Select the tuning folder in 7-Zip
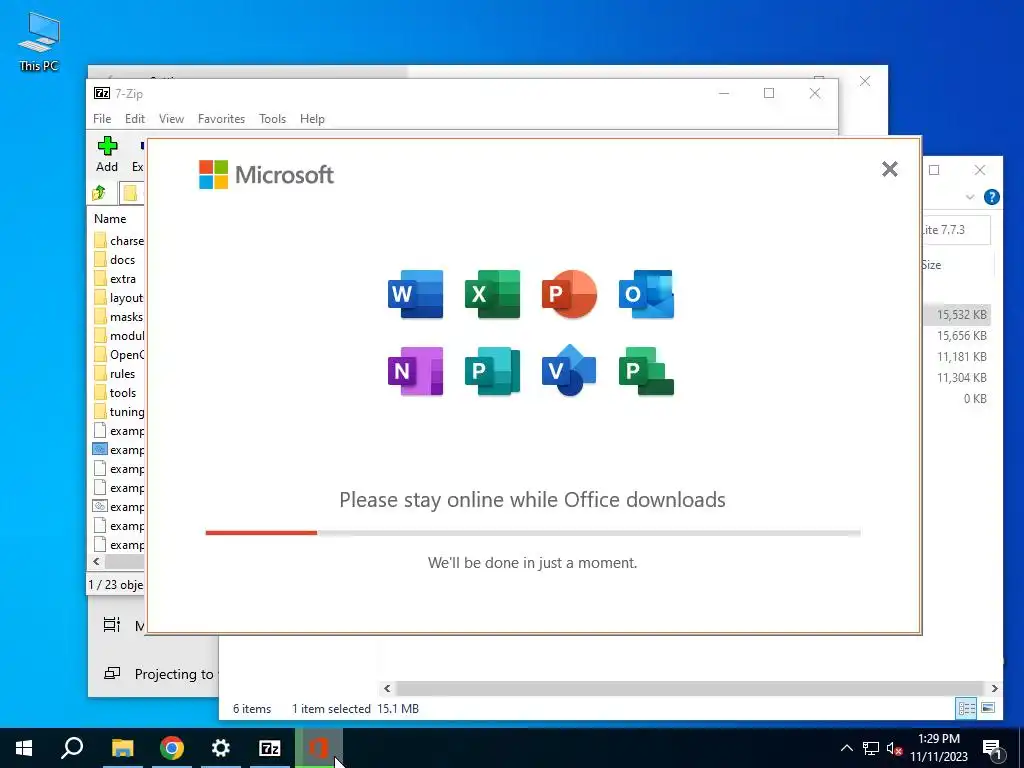The width and height of the screenshot is (1024, 768). point(118,411)
